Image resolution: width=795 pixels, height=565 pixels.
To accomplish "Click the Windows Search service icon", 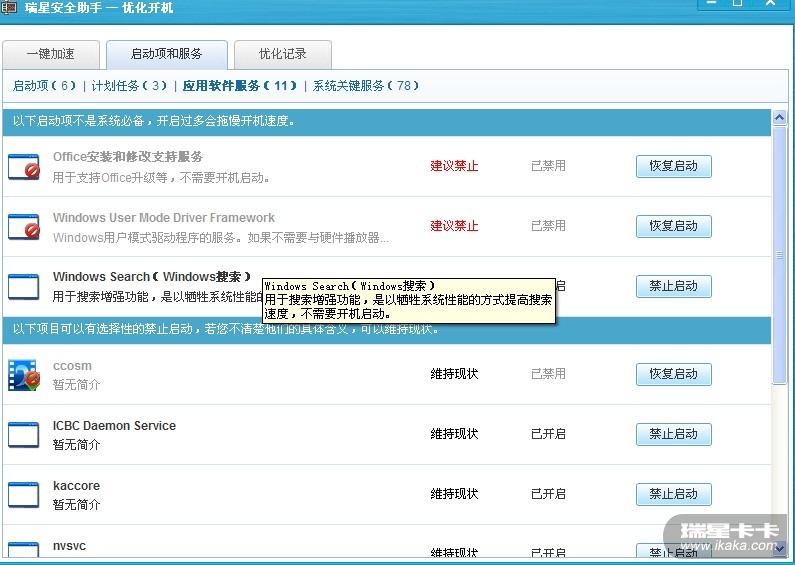I will 24,286.
